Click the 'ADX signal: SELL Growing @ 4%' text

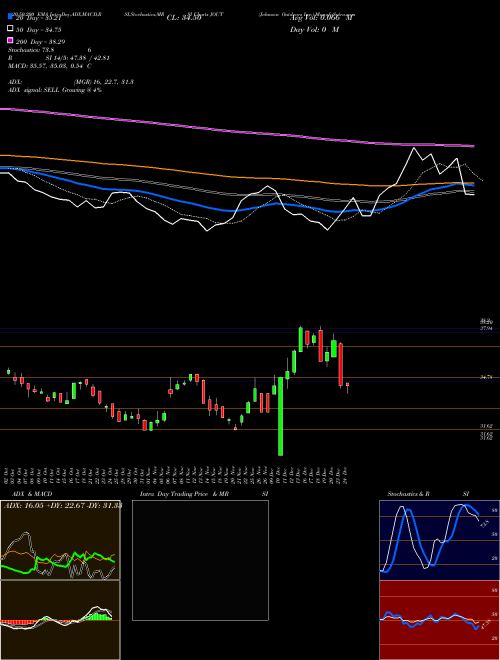click(55, 90)
